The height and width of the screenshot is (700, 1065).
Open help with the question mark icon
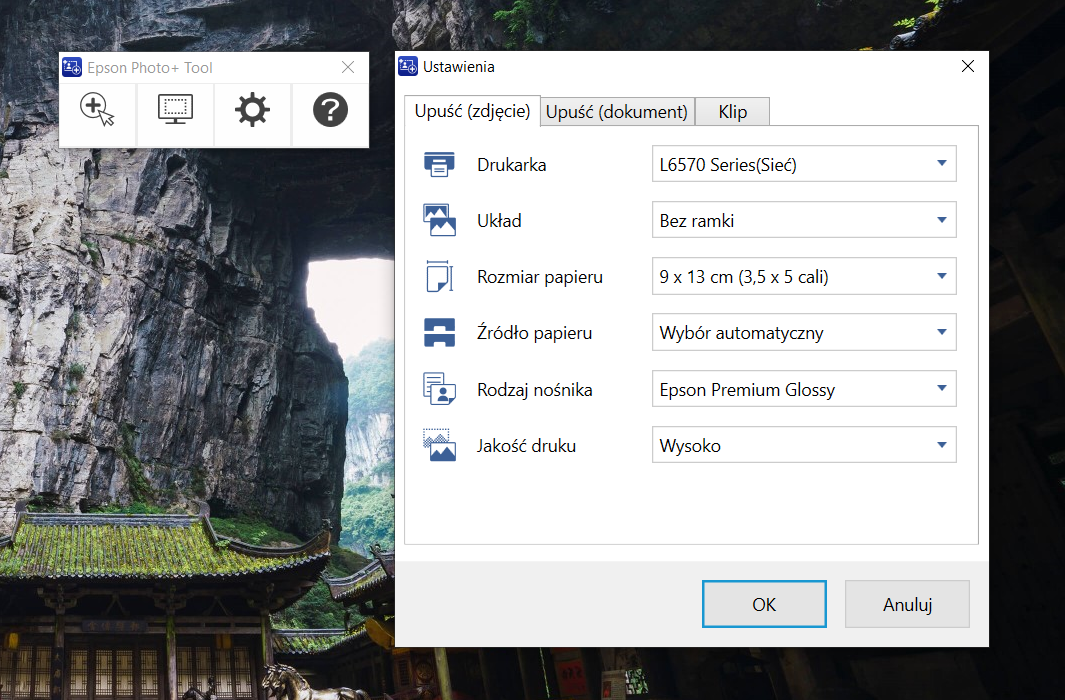tap(330, 110)
